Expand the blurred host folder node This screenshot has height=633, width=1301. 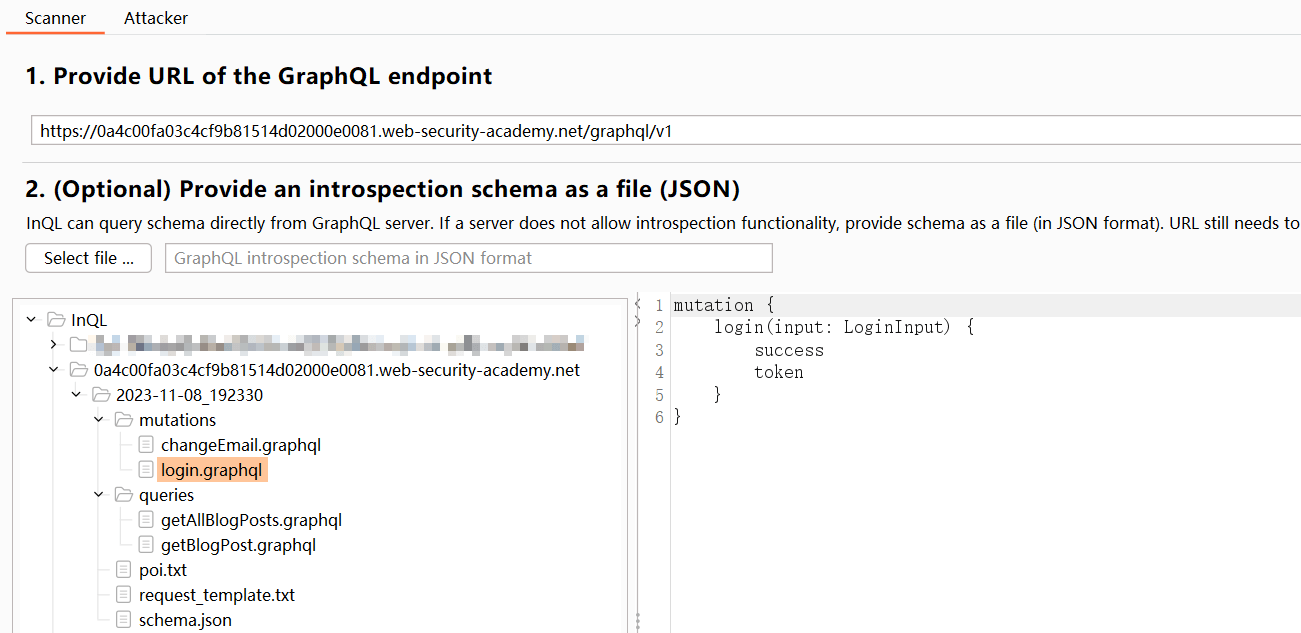(54, 345)
